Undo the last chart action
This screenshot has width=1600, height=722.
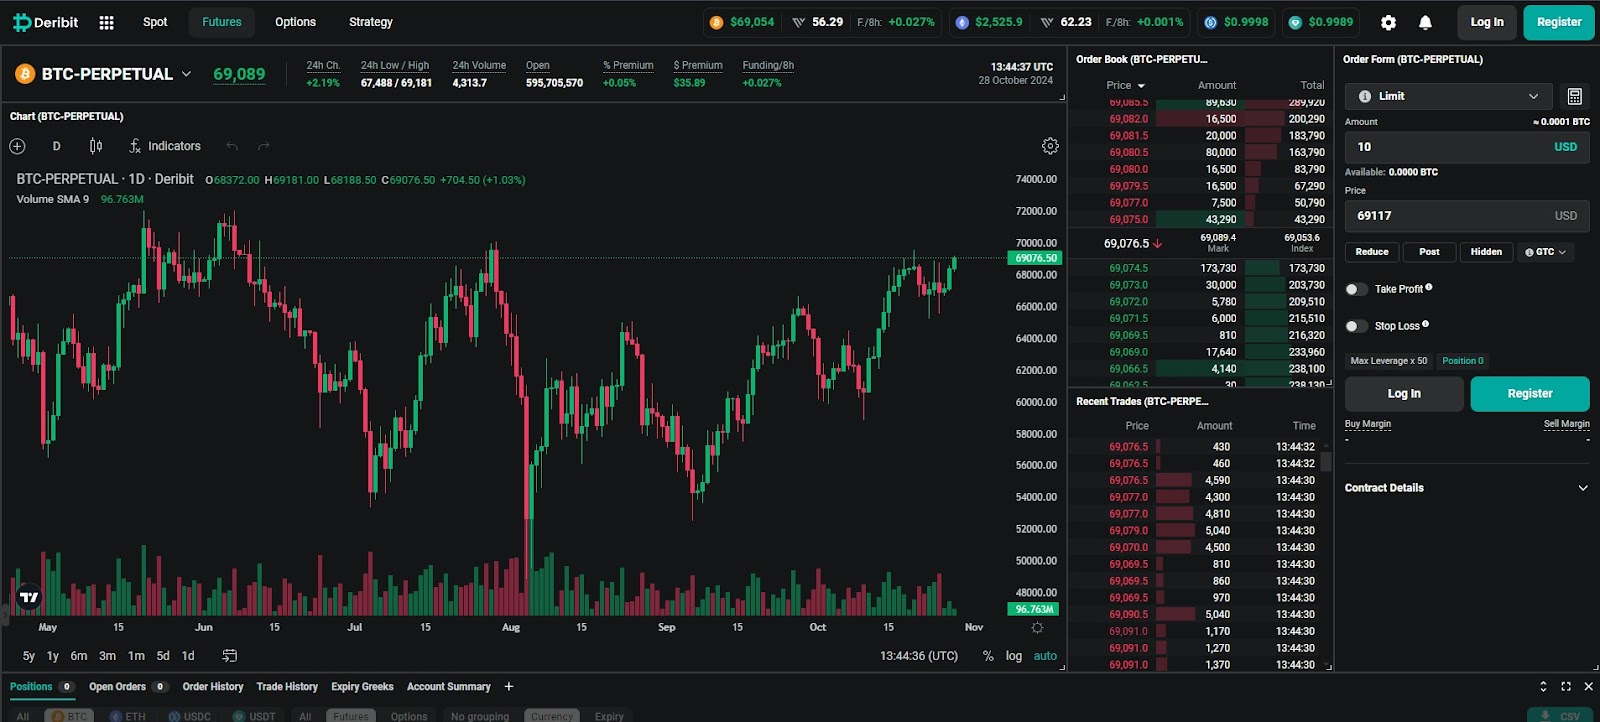click(232, 146)
